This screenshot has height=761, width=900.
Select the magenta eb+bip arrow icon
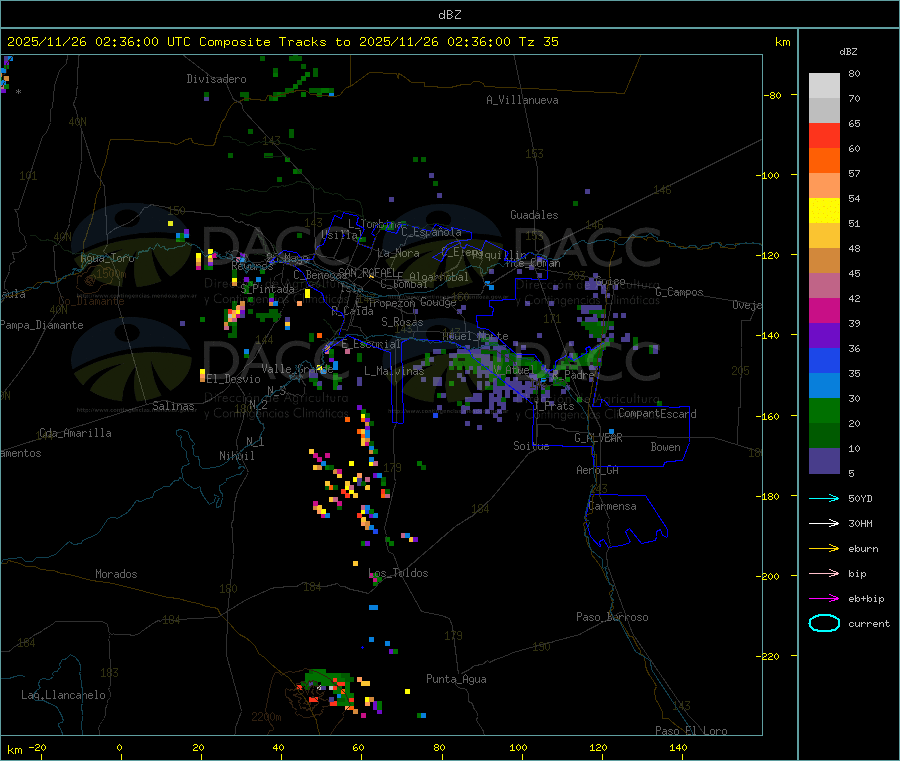pos(823,598)
